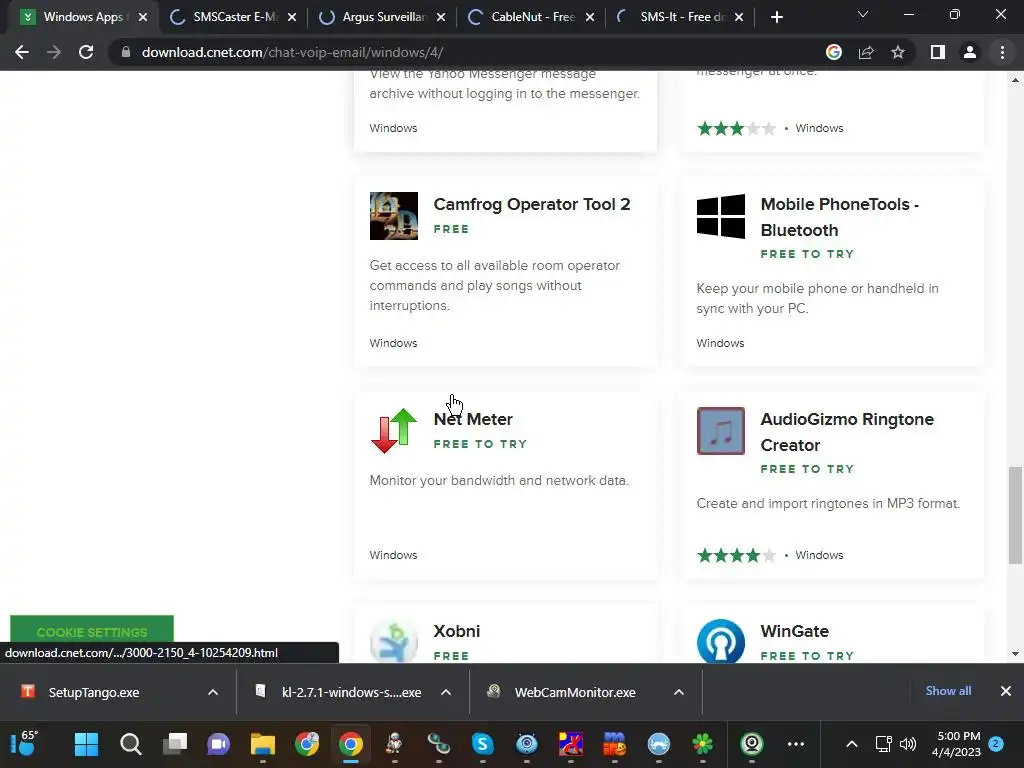Screen dimensions: 1024x768
Task: Open the Net Meter title link
Action: tap(473, 419)
